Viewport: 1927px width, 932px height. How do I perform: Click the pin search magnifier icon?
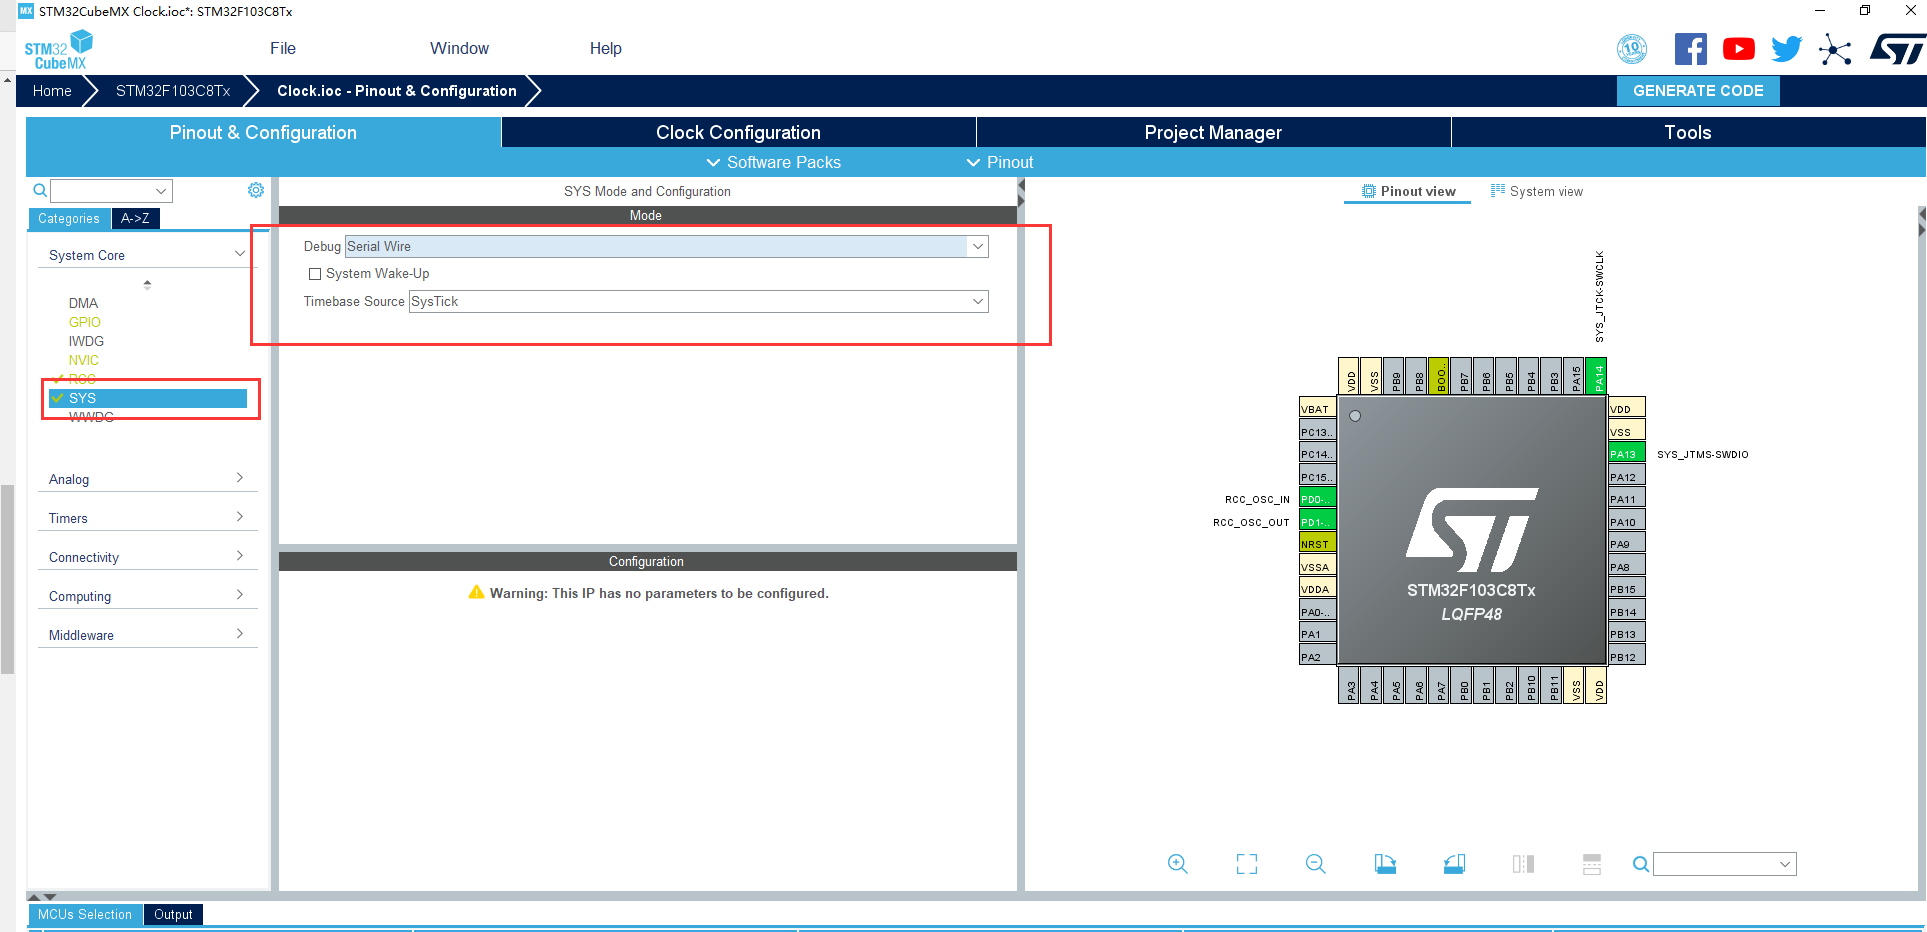point(1641,864)
